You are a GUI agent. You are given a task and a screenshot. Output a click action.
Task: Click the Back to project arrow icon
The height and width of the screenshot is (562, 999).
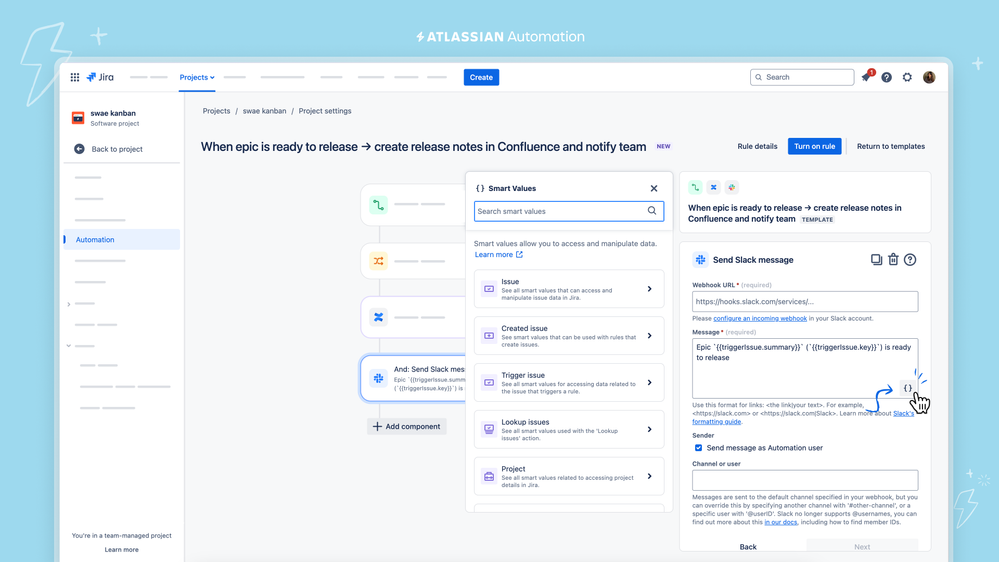pyautogui.click(x=79, y=148)
